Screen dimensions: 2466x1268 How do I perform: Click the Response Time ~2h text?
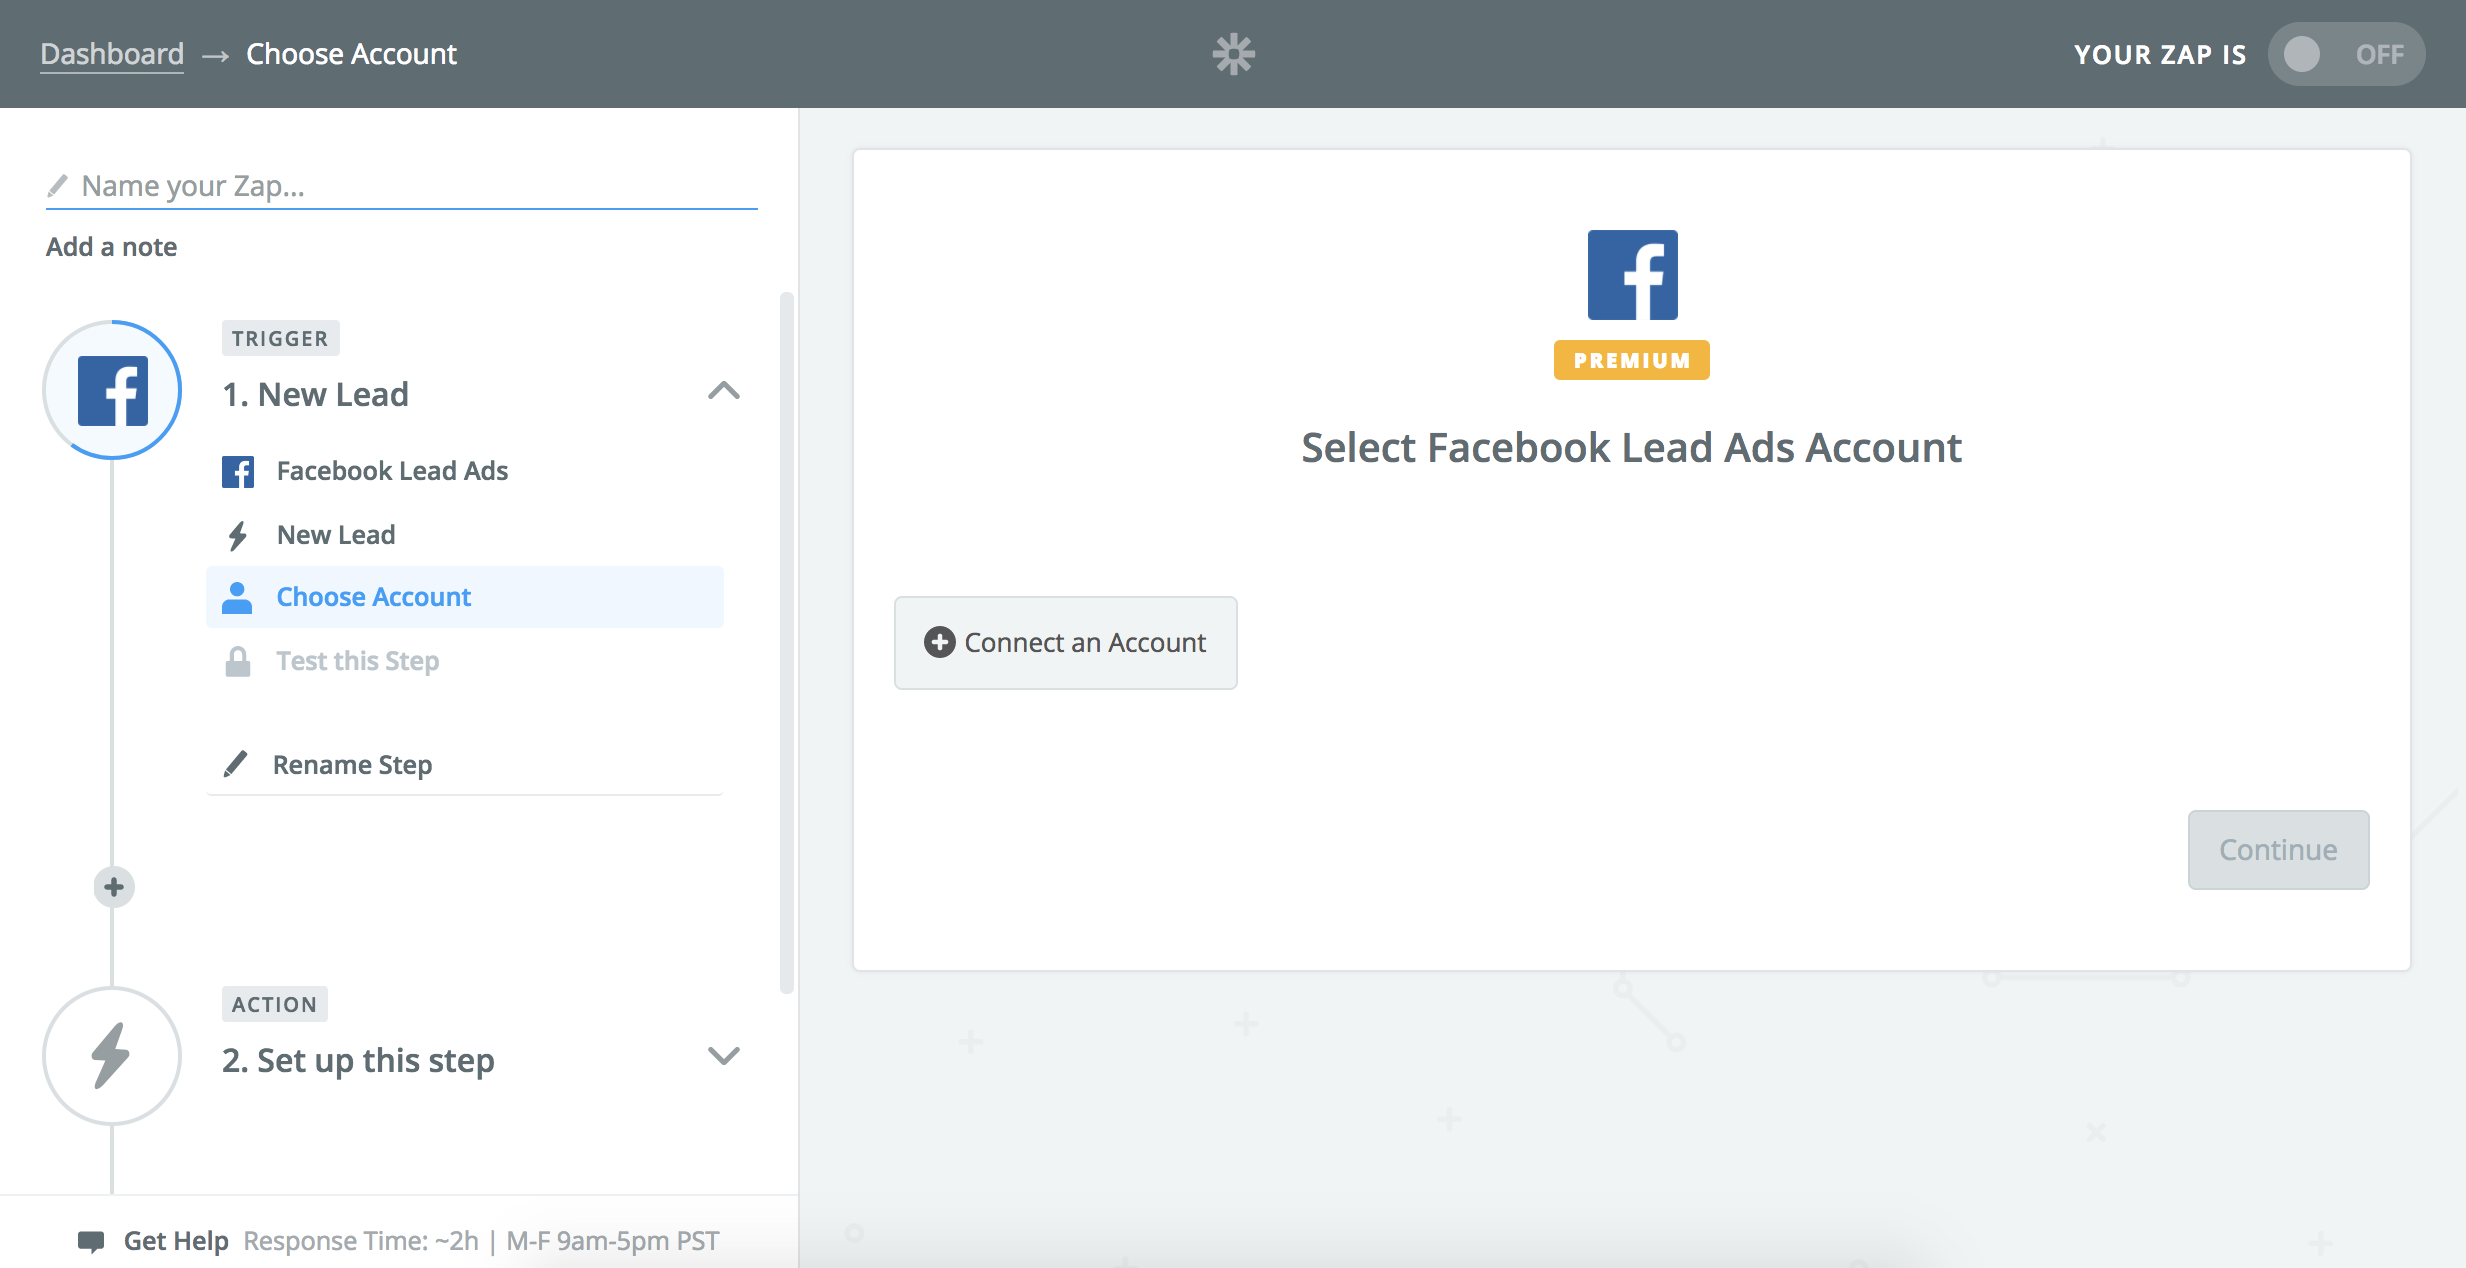(361, 1241)
